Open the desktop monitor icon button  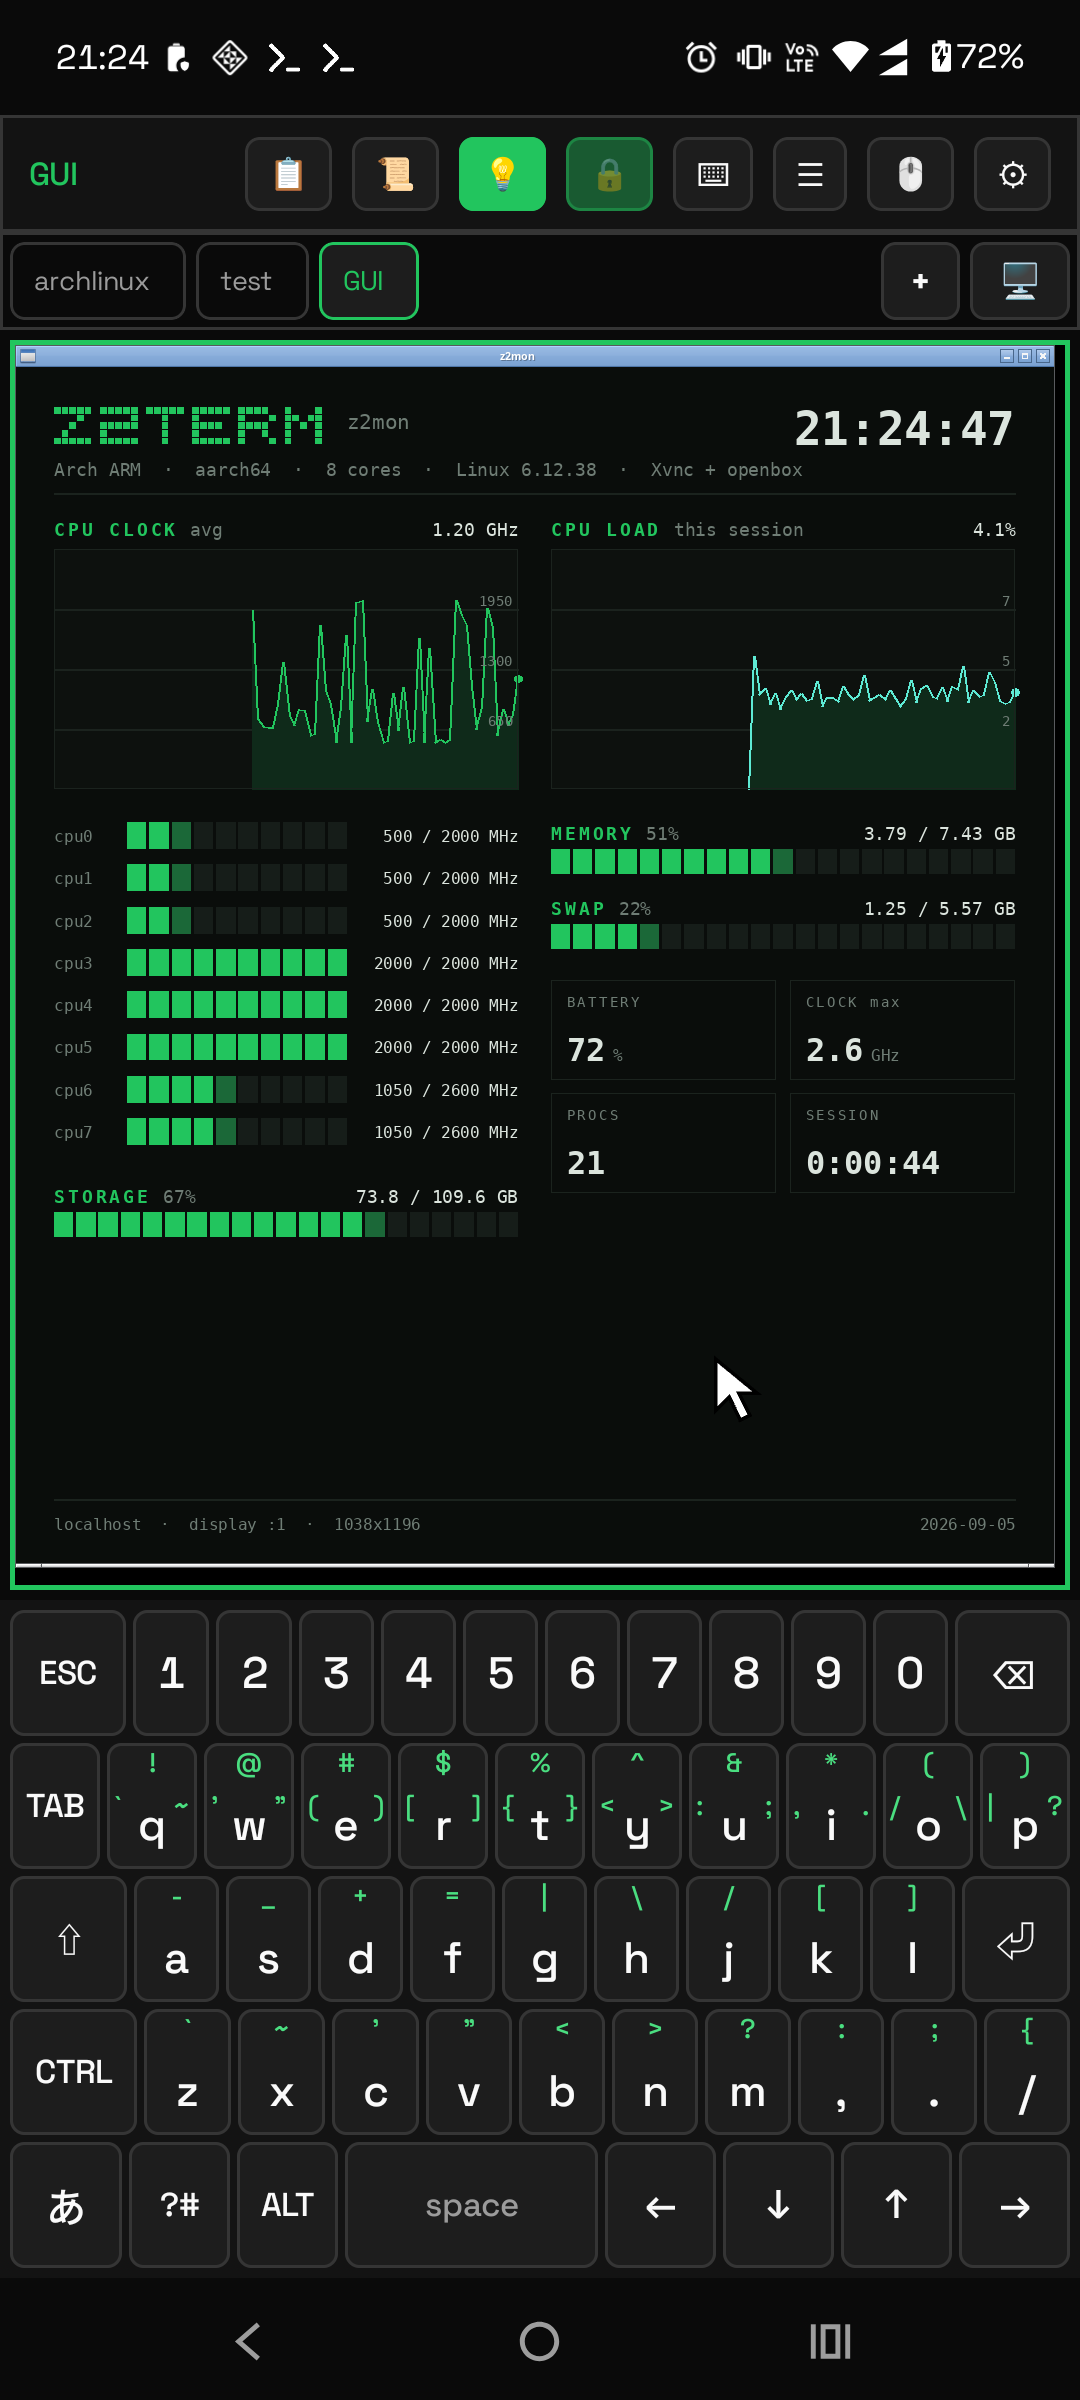(x=1020, y=281)
